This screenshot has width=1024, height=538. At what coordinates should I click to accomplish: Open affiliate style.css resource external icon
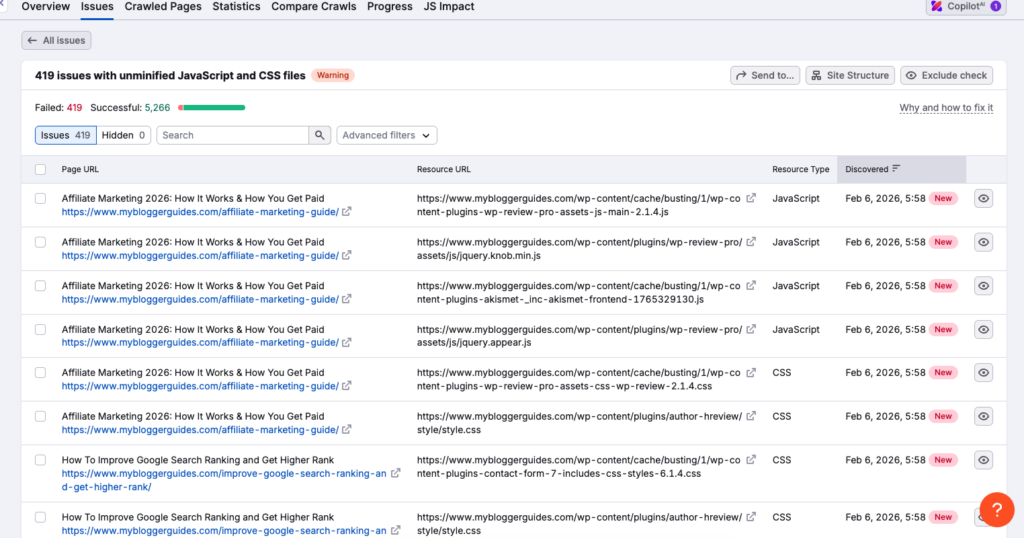point(751,416)
